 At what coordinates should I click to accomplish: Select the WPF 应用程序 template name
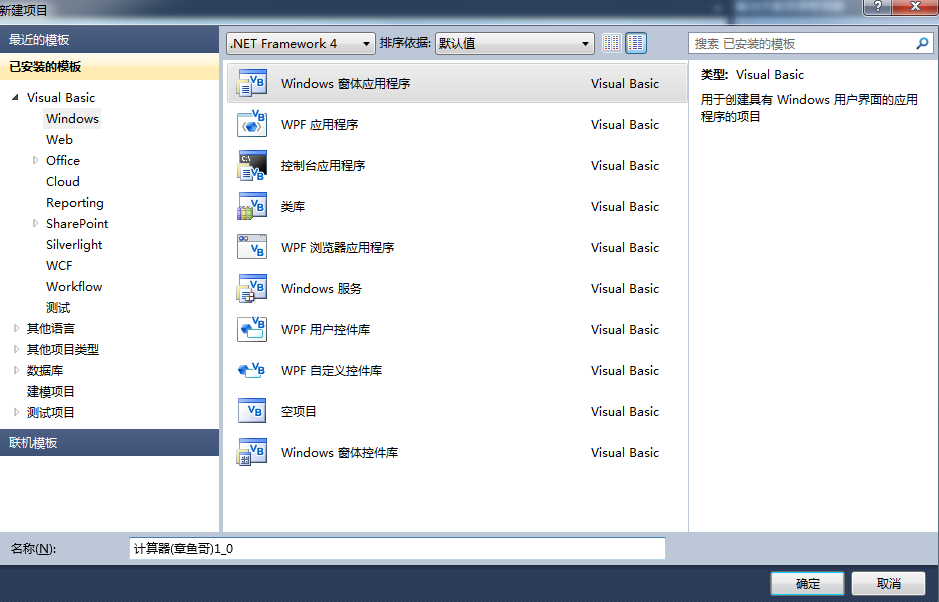(320, 125)
